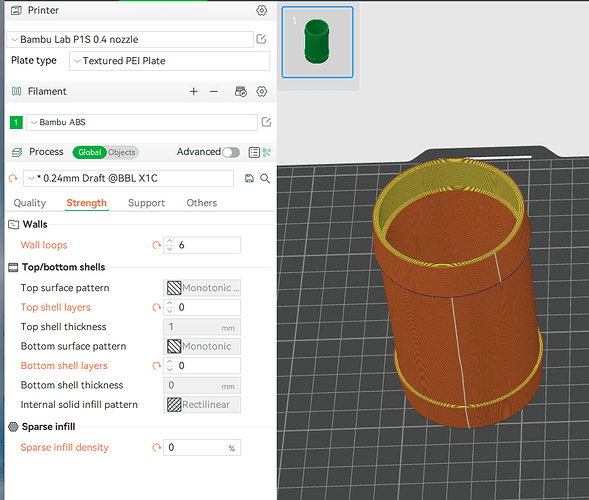The height and width of the screenshot is (500, 589).
Task: Reset the Wall loops value
Action: tap(156, 245)
